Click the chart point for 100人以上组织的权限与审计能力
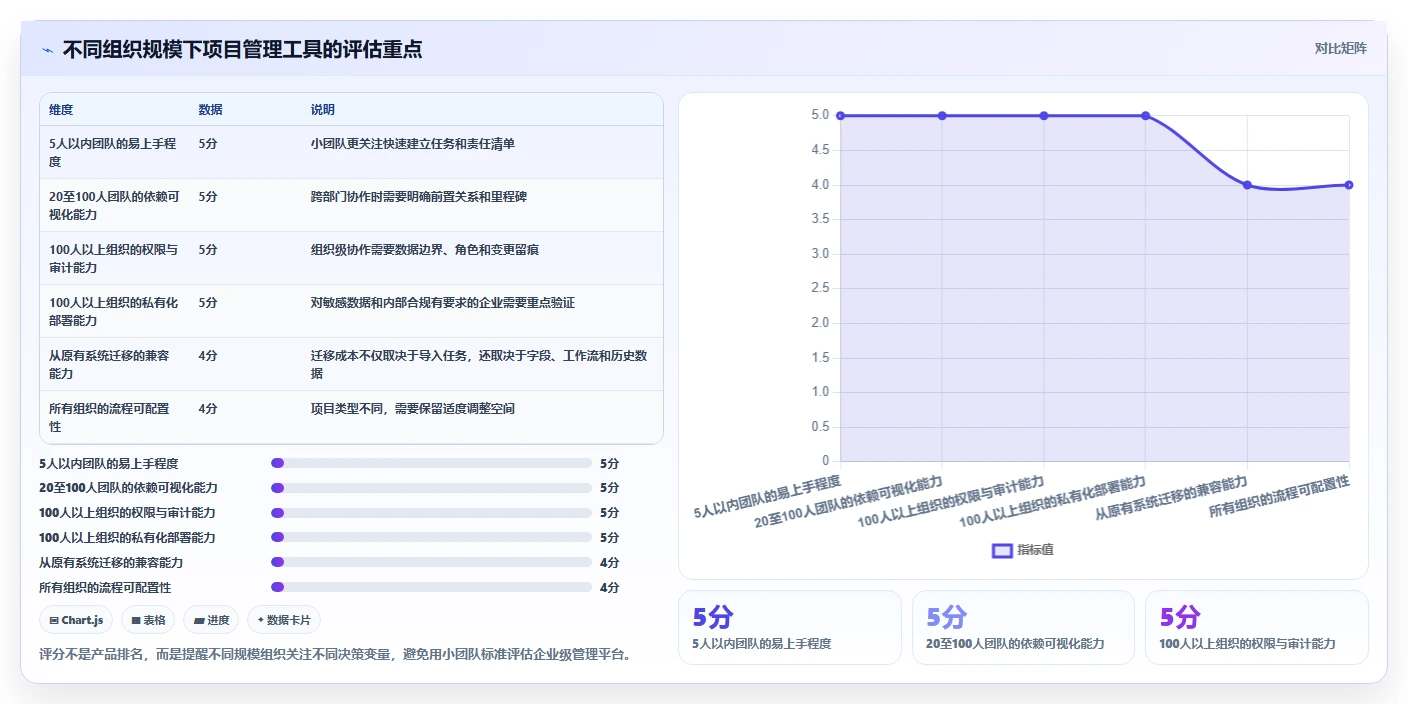This screenshot has height=704, width=1408. tap(1044, 116)
